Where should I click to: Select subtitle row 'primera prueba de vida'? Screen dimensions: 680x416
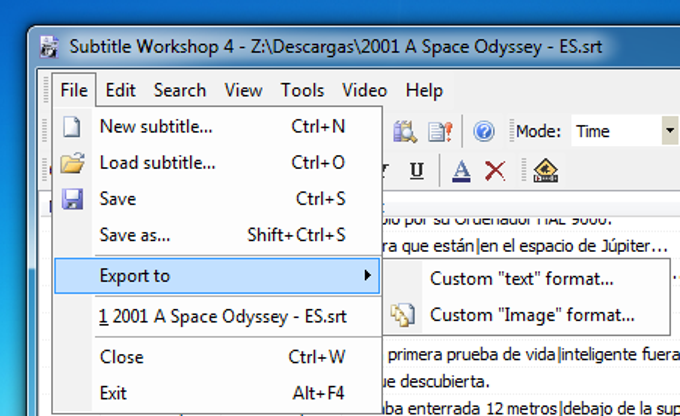tap(532, 355)
